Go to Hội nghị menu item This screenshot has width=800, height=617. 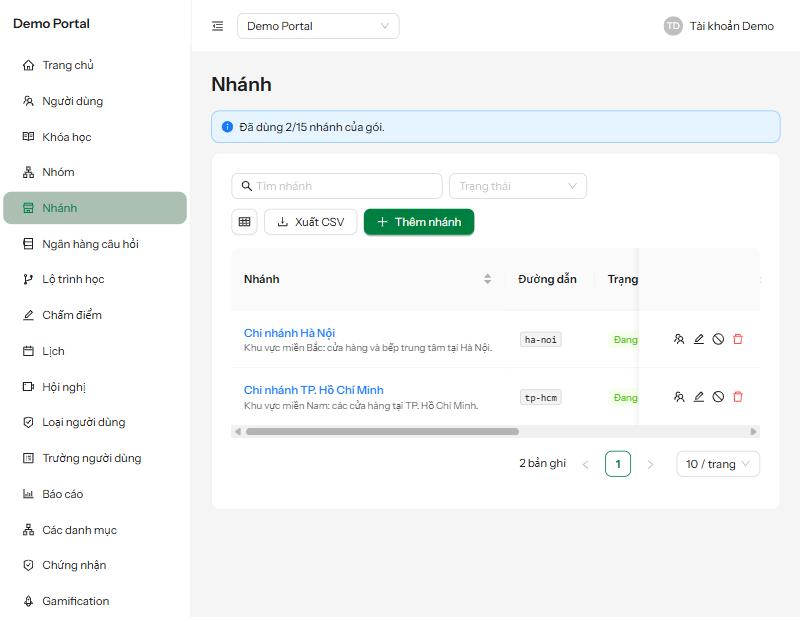click(95, 387)
